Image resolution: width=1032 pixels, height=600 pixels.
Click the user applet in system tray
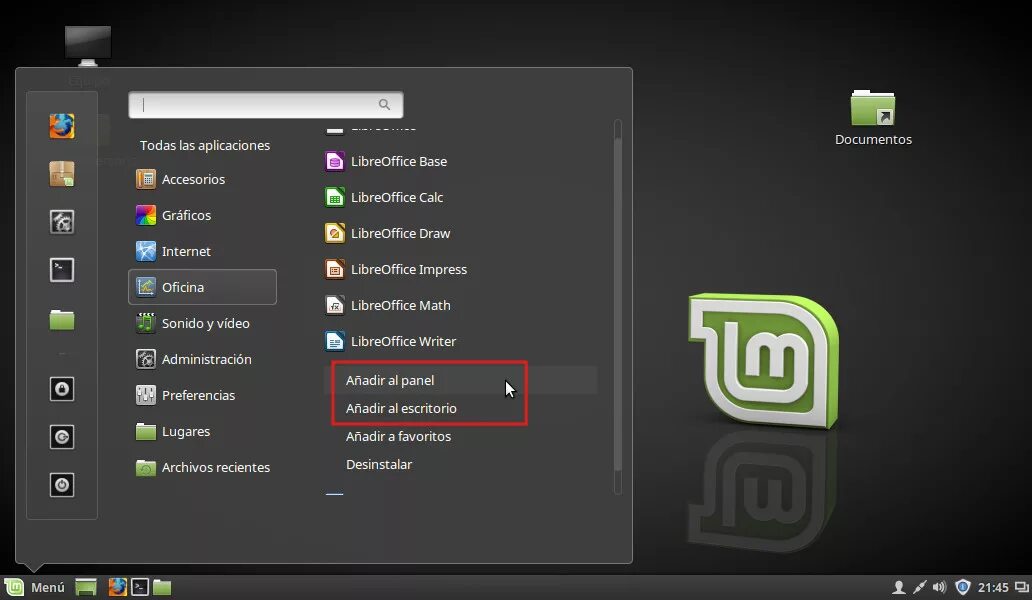(898, 587)
